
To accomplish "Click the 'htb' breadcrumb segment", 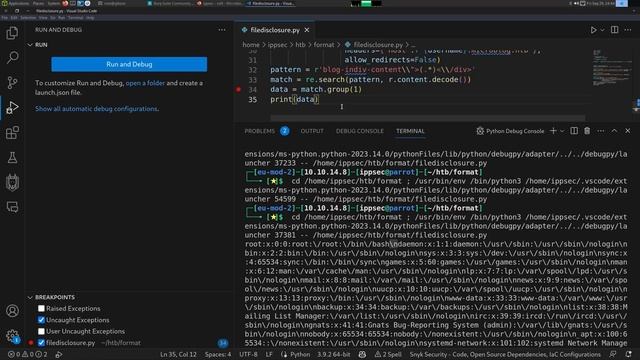I will coord(300,45).
